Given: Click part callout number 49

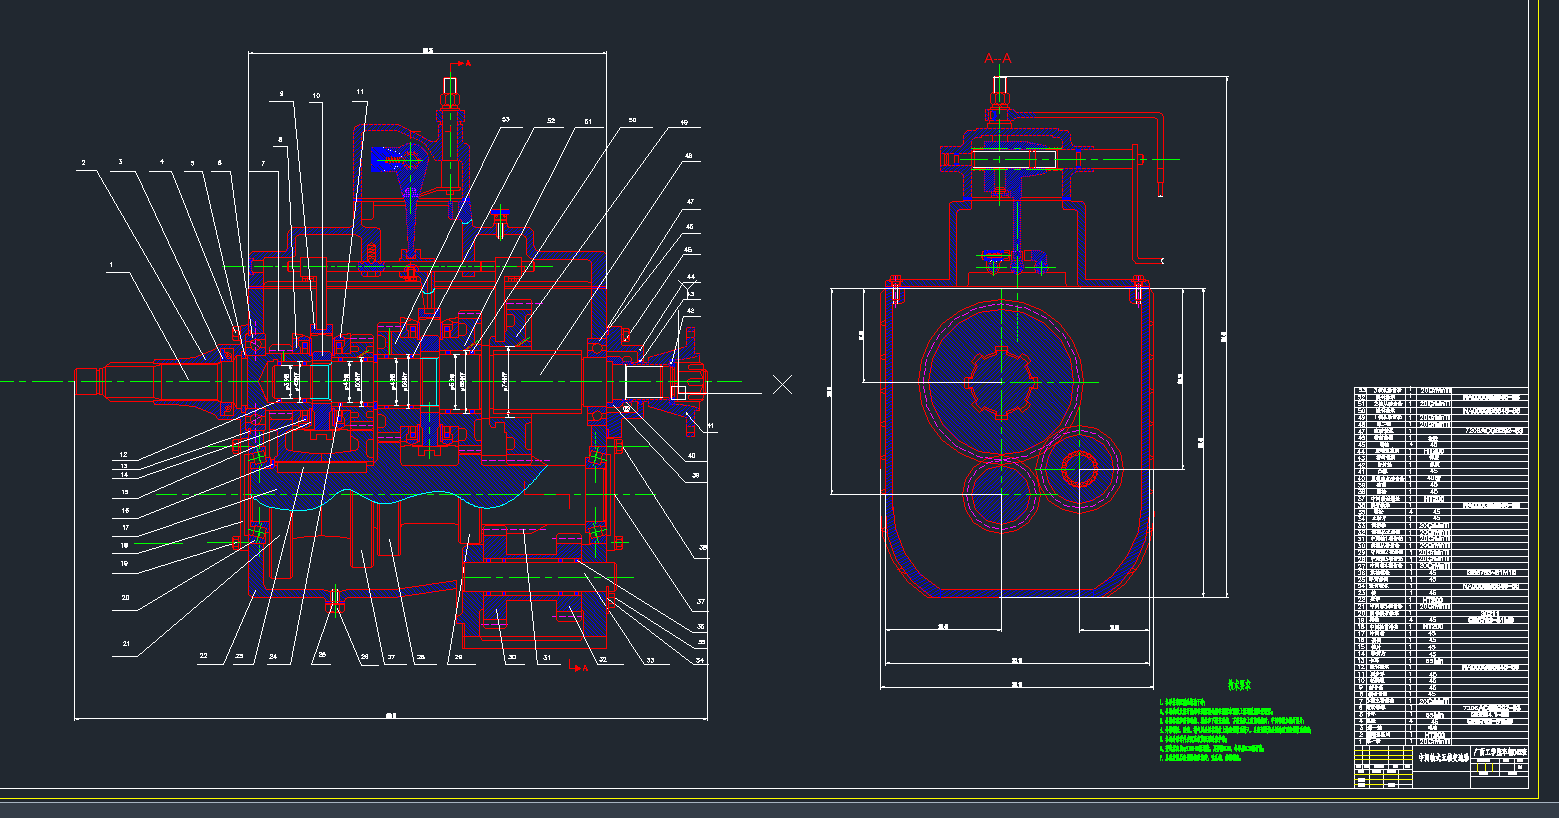Looking at the screenshot, I should click(x=685, y=123).
